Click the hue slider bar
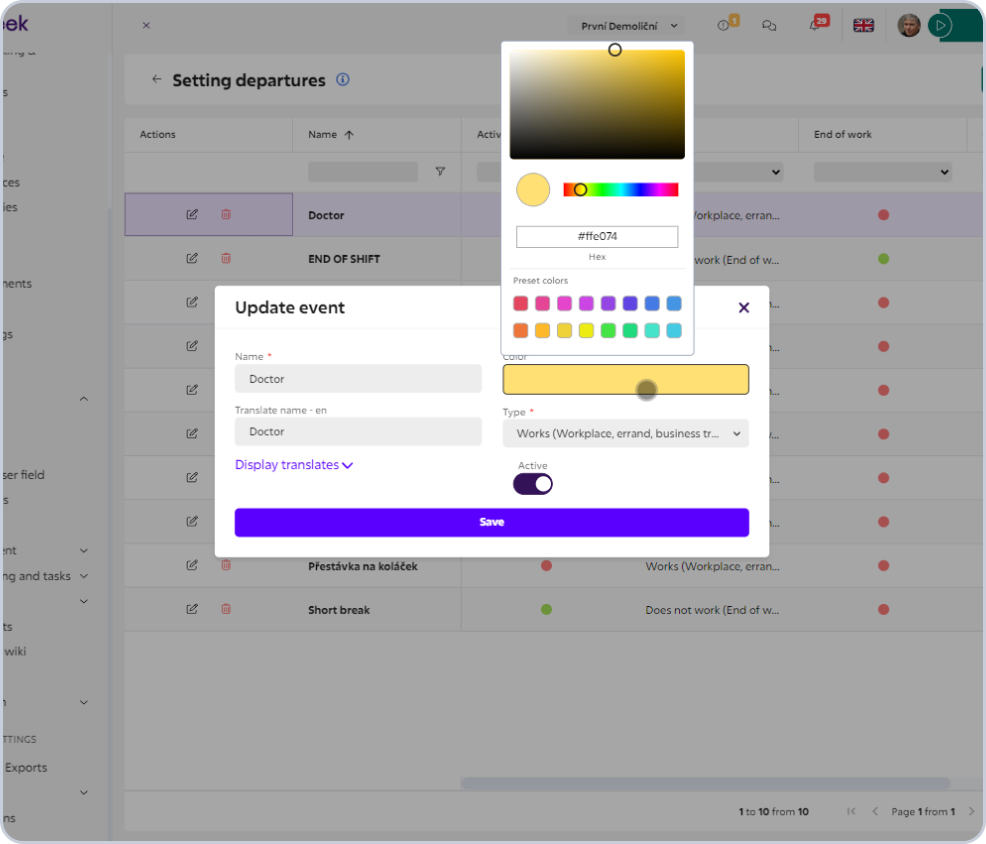986x844 pixels. (x=621, y=189)
